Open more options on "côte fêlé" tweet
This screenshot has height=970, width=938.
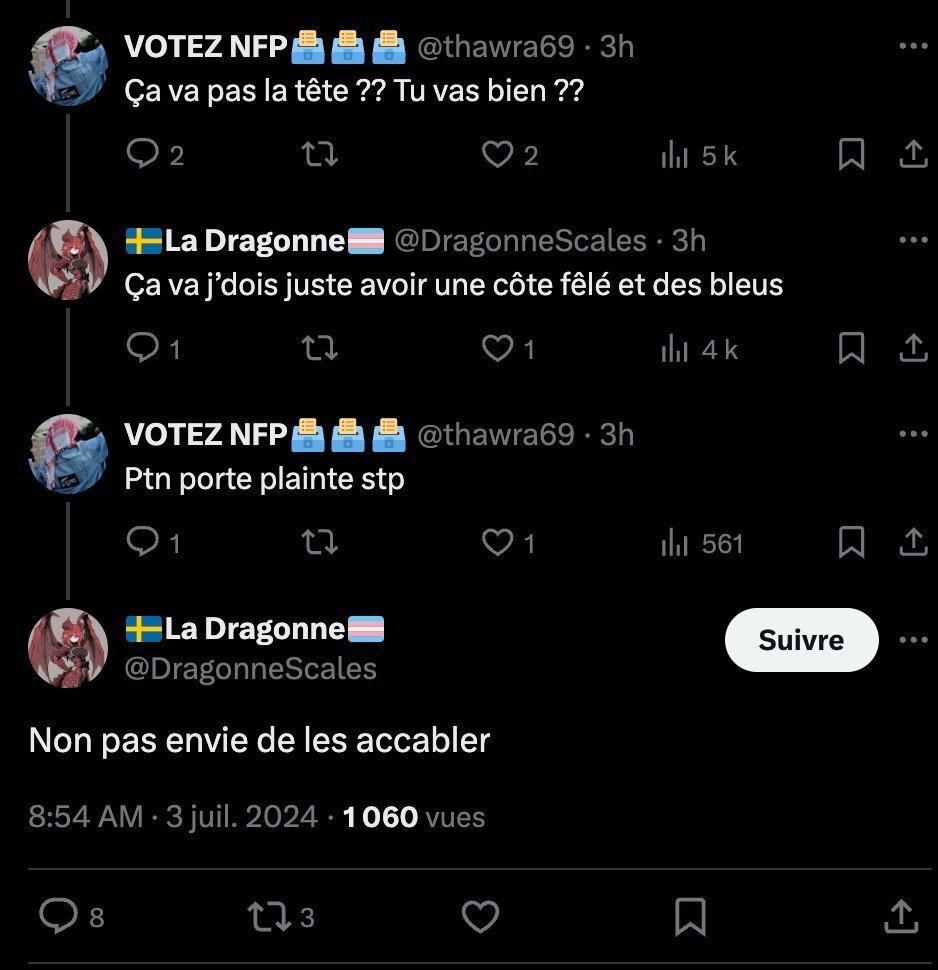tap(913, 240)
